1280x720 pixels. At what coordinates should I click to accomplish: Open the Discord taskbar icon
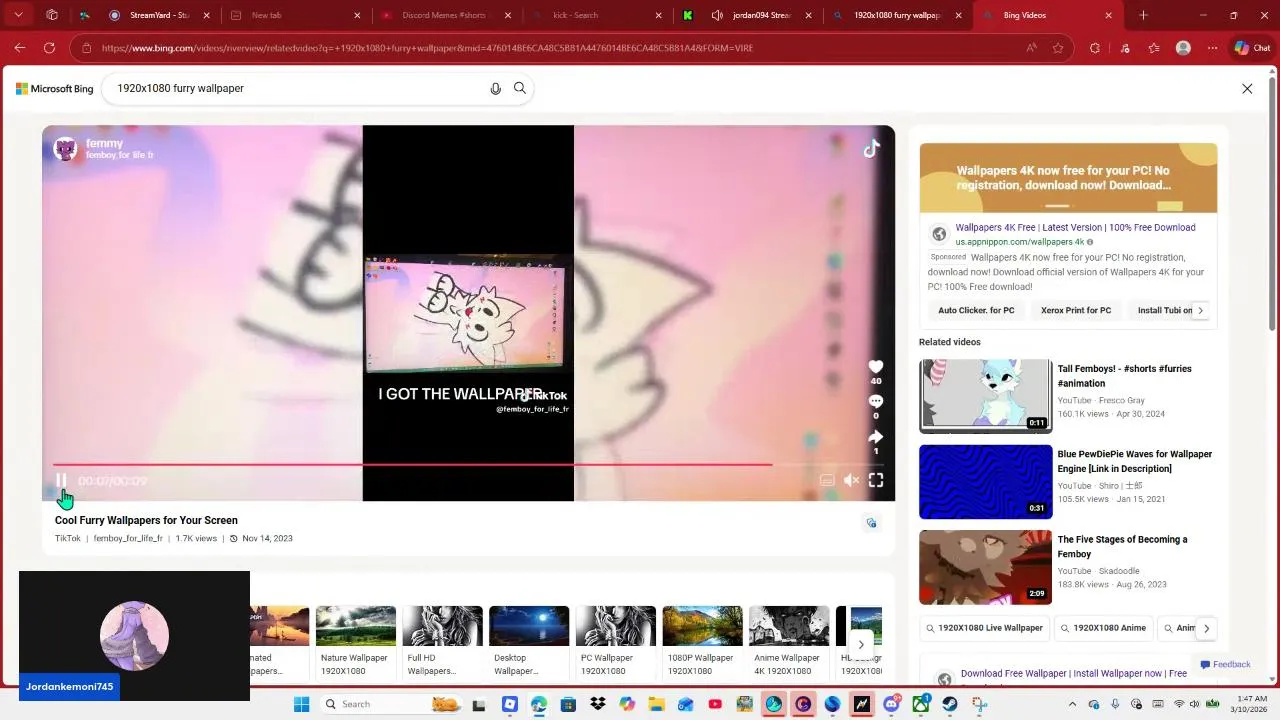tap(891, 704)
